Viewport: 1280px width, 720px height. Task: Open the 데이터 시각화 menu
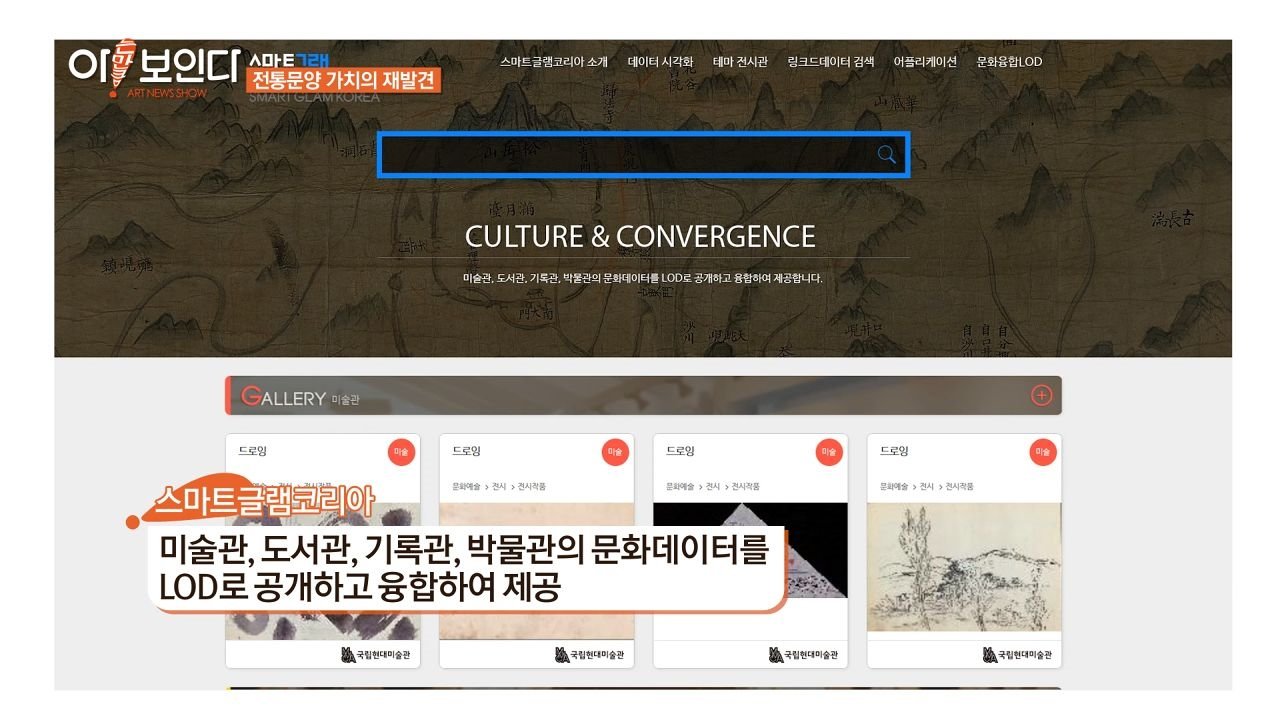pos(660,62)
